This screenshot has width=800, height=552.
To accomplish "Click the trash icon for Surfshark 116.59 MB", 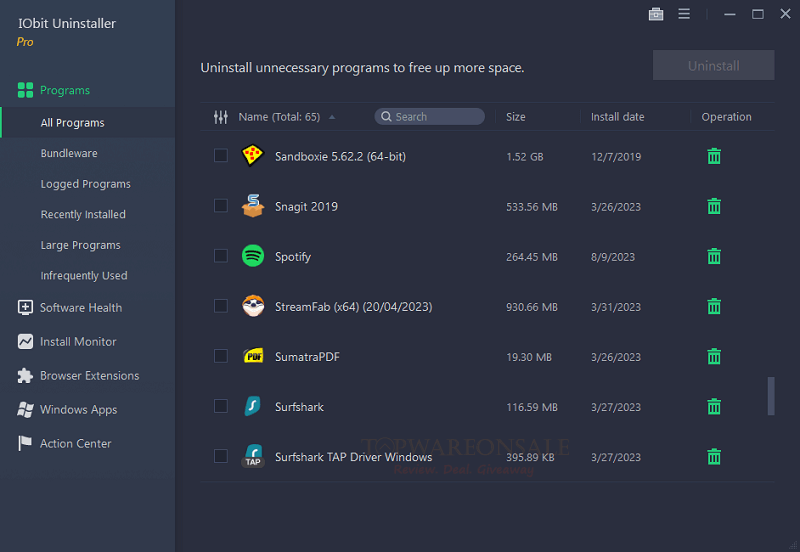I will [x=714, y=406].
